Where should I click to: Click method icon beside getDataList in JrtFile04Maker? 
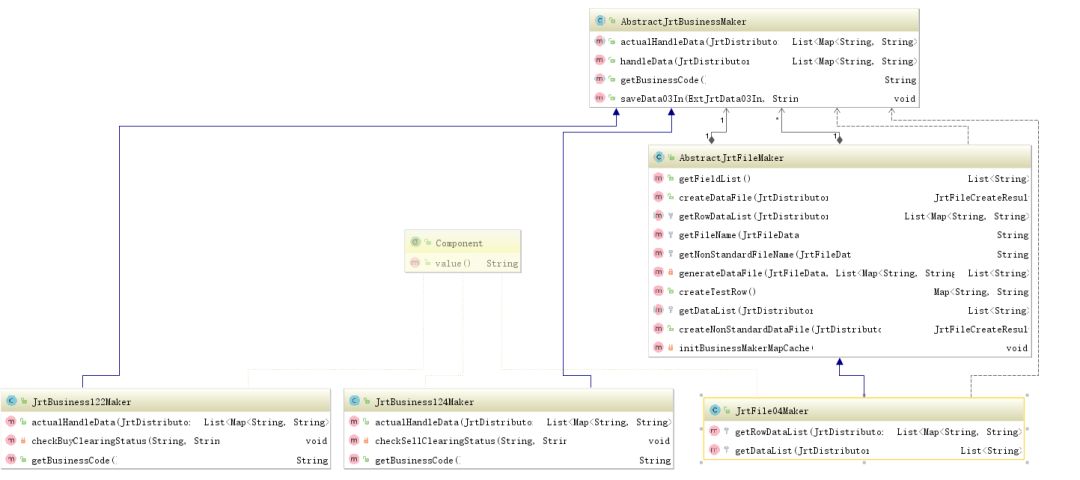pyautogui.click(x=714, y=450)
